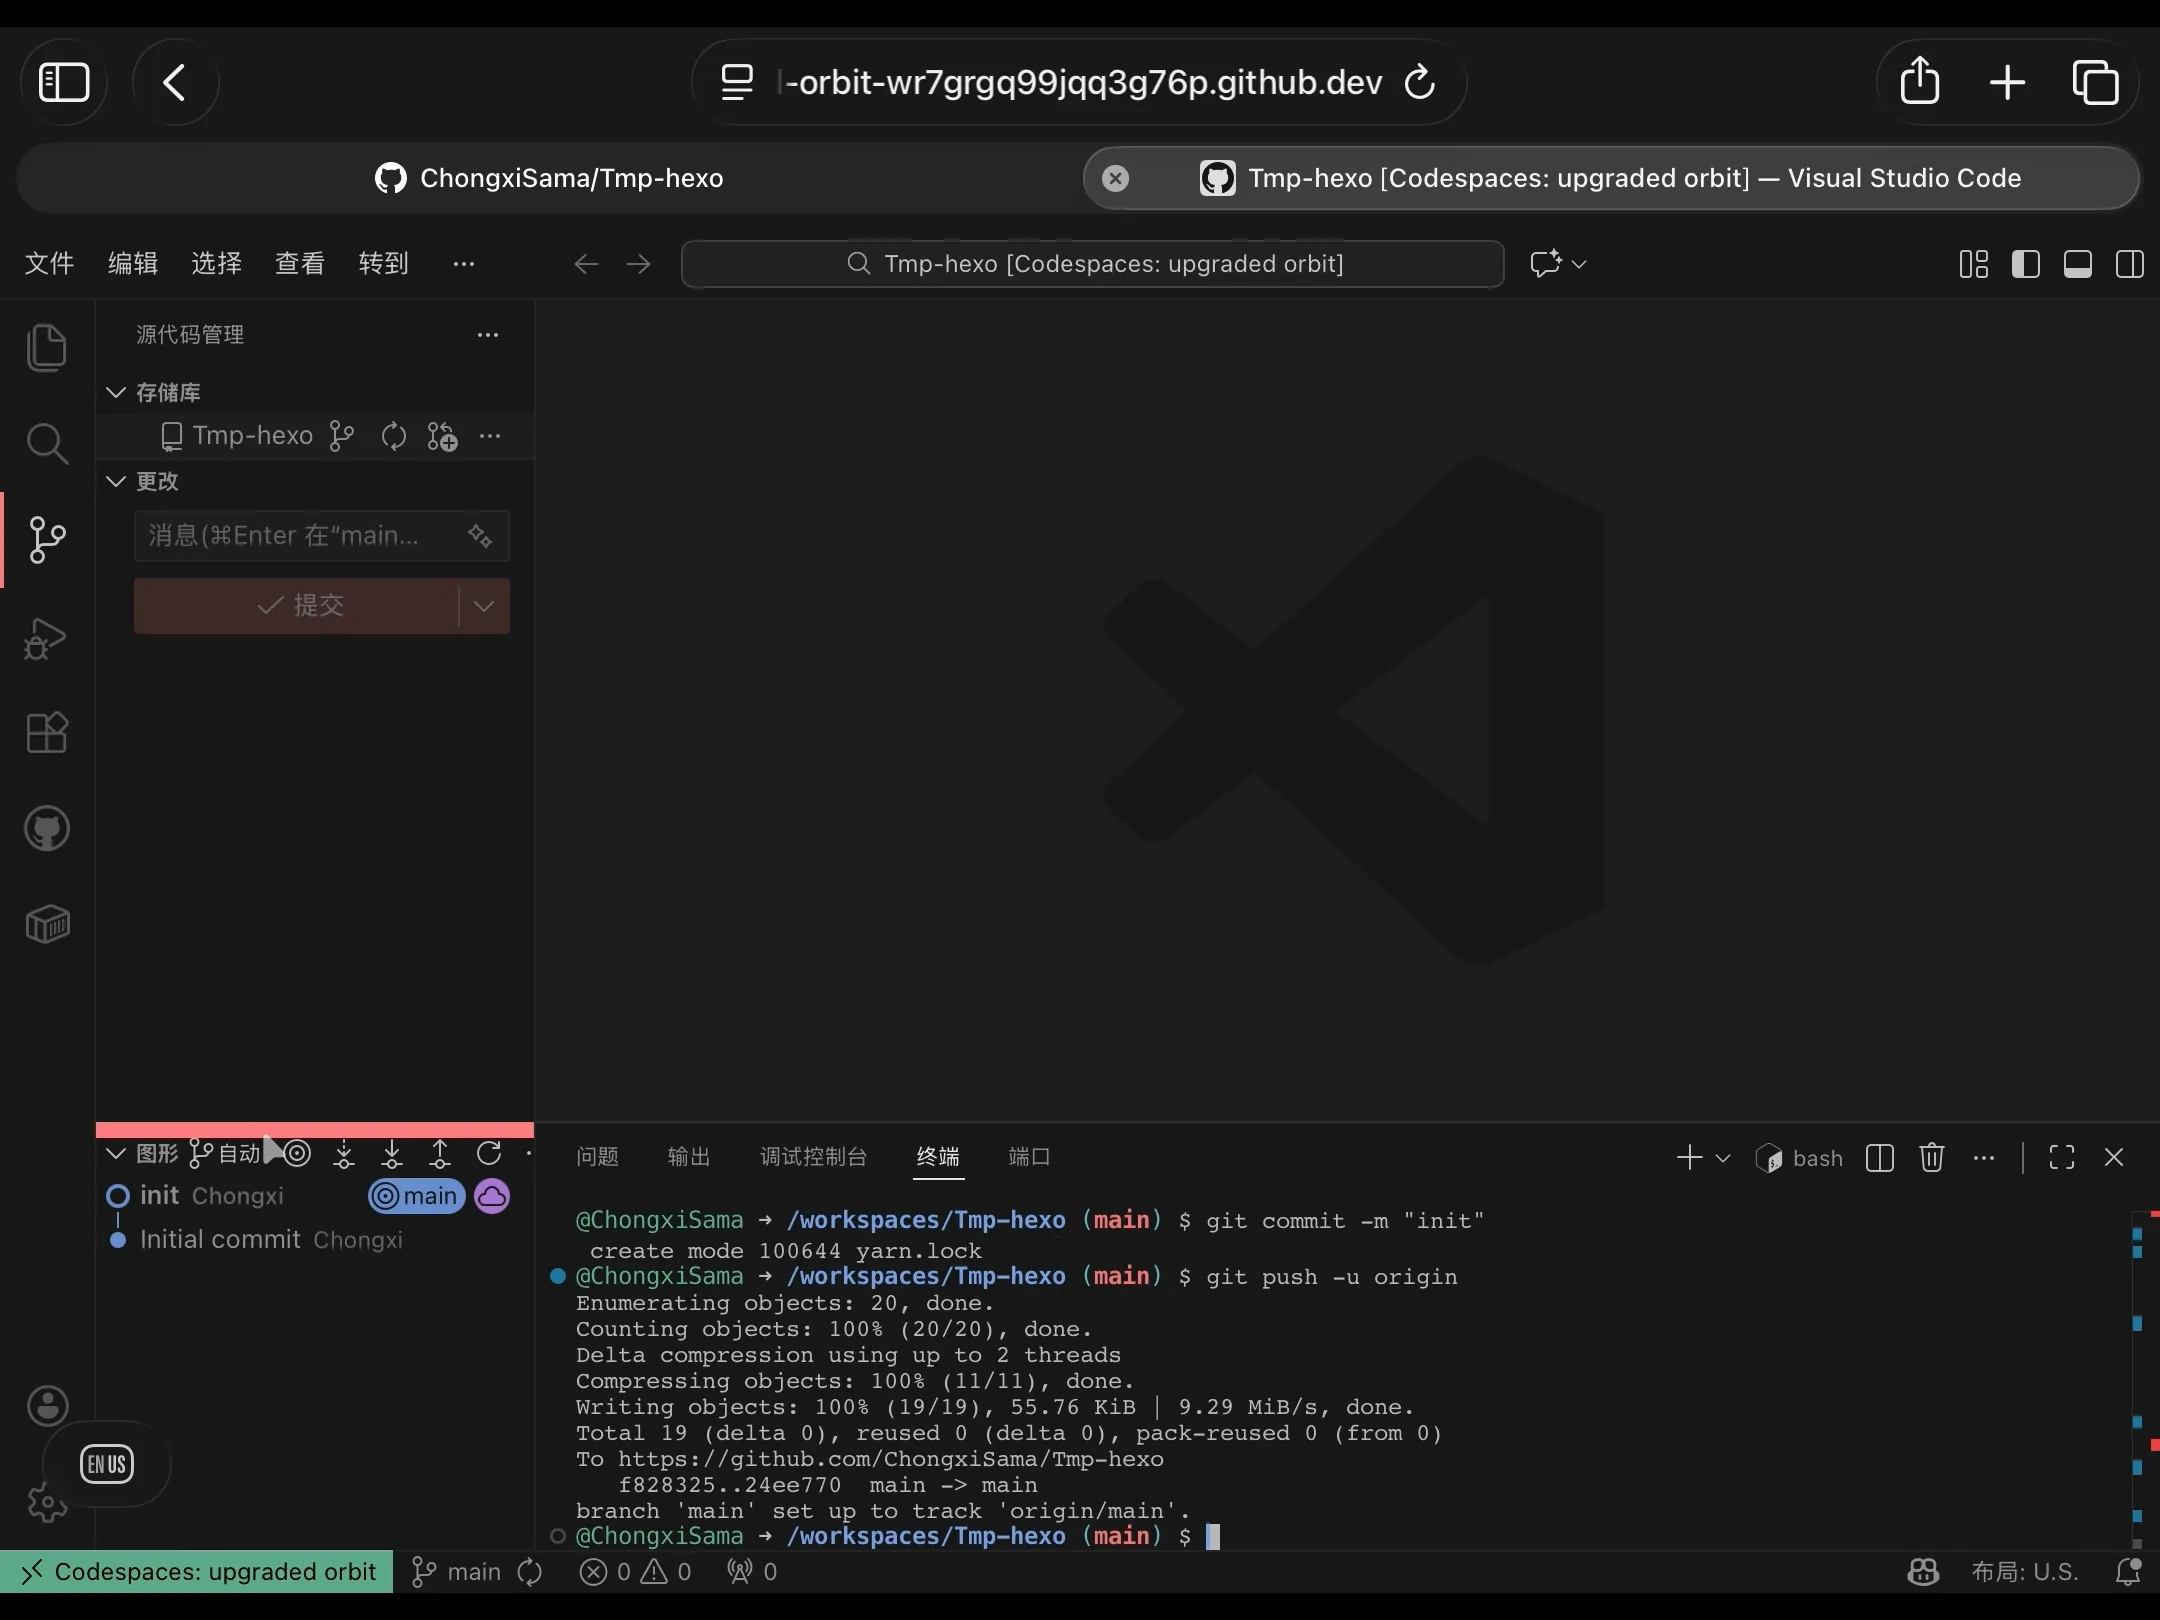This screenshot has width=2160, height=1620.
Task: Open the Extensions view icon
Action: pyautogui.click(x=47, y=733)
